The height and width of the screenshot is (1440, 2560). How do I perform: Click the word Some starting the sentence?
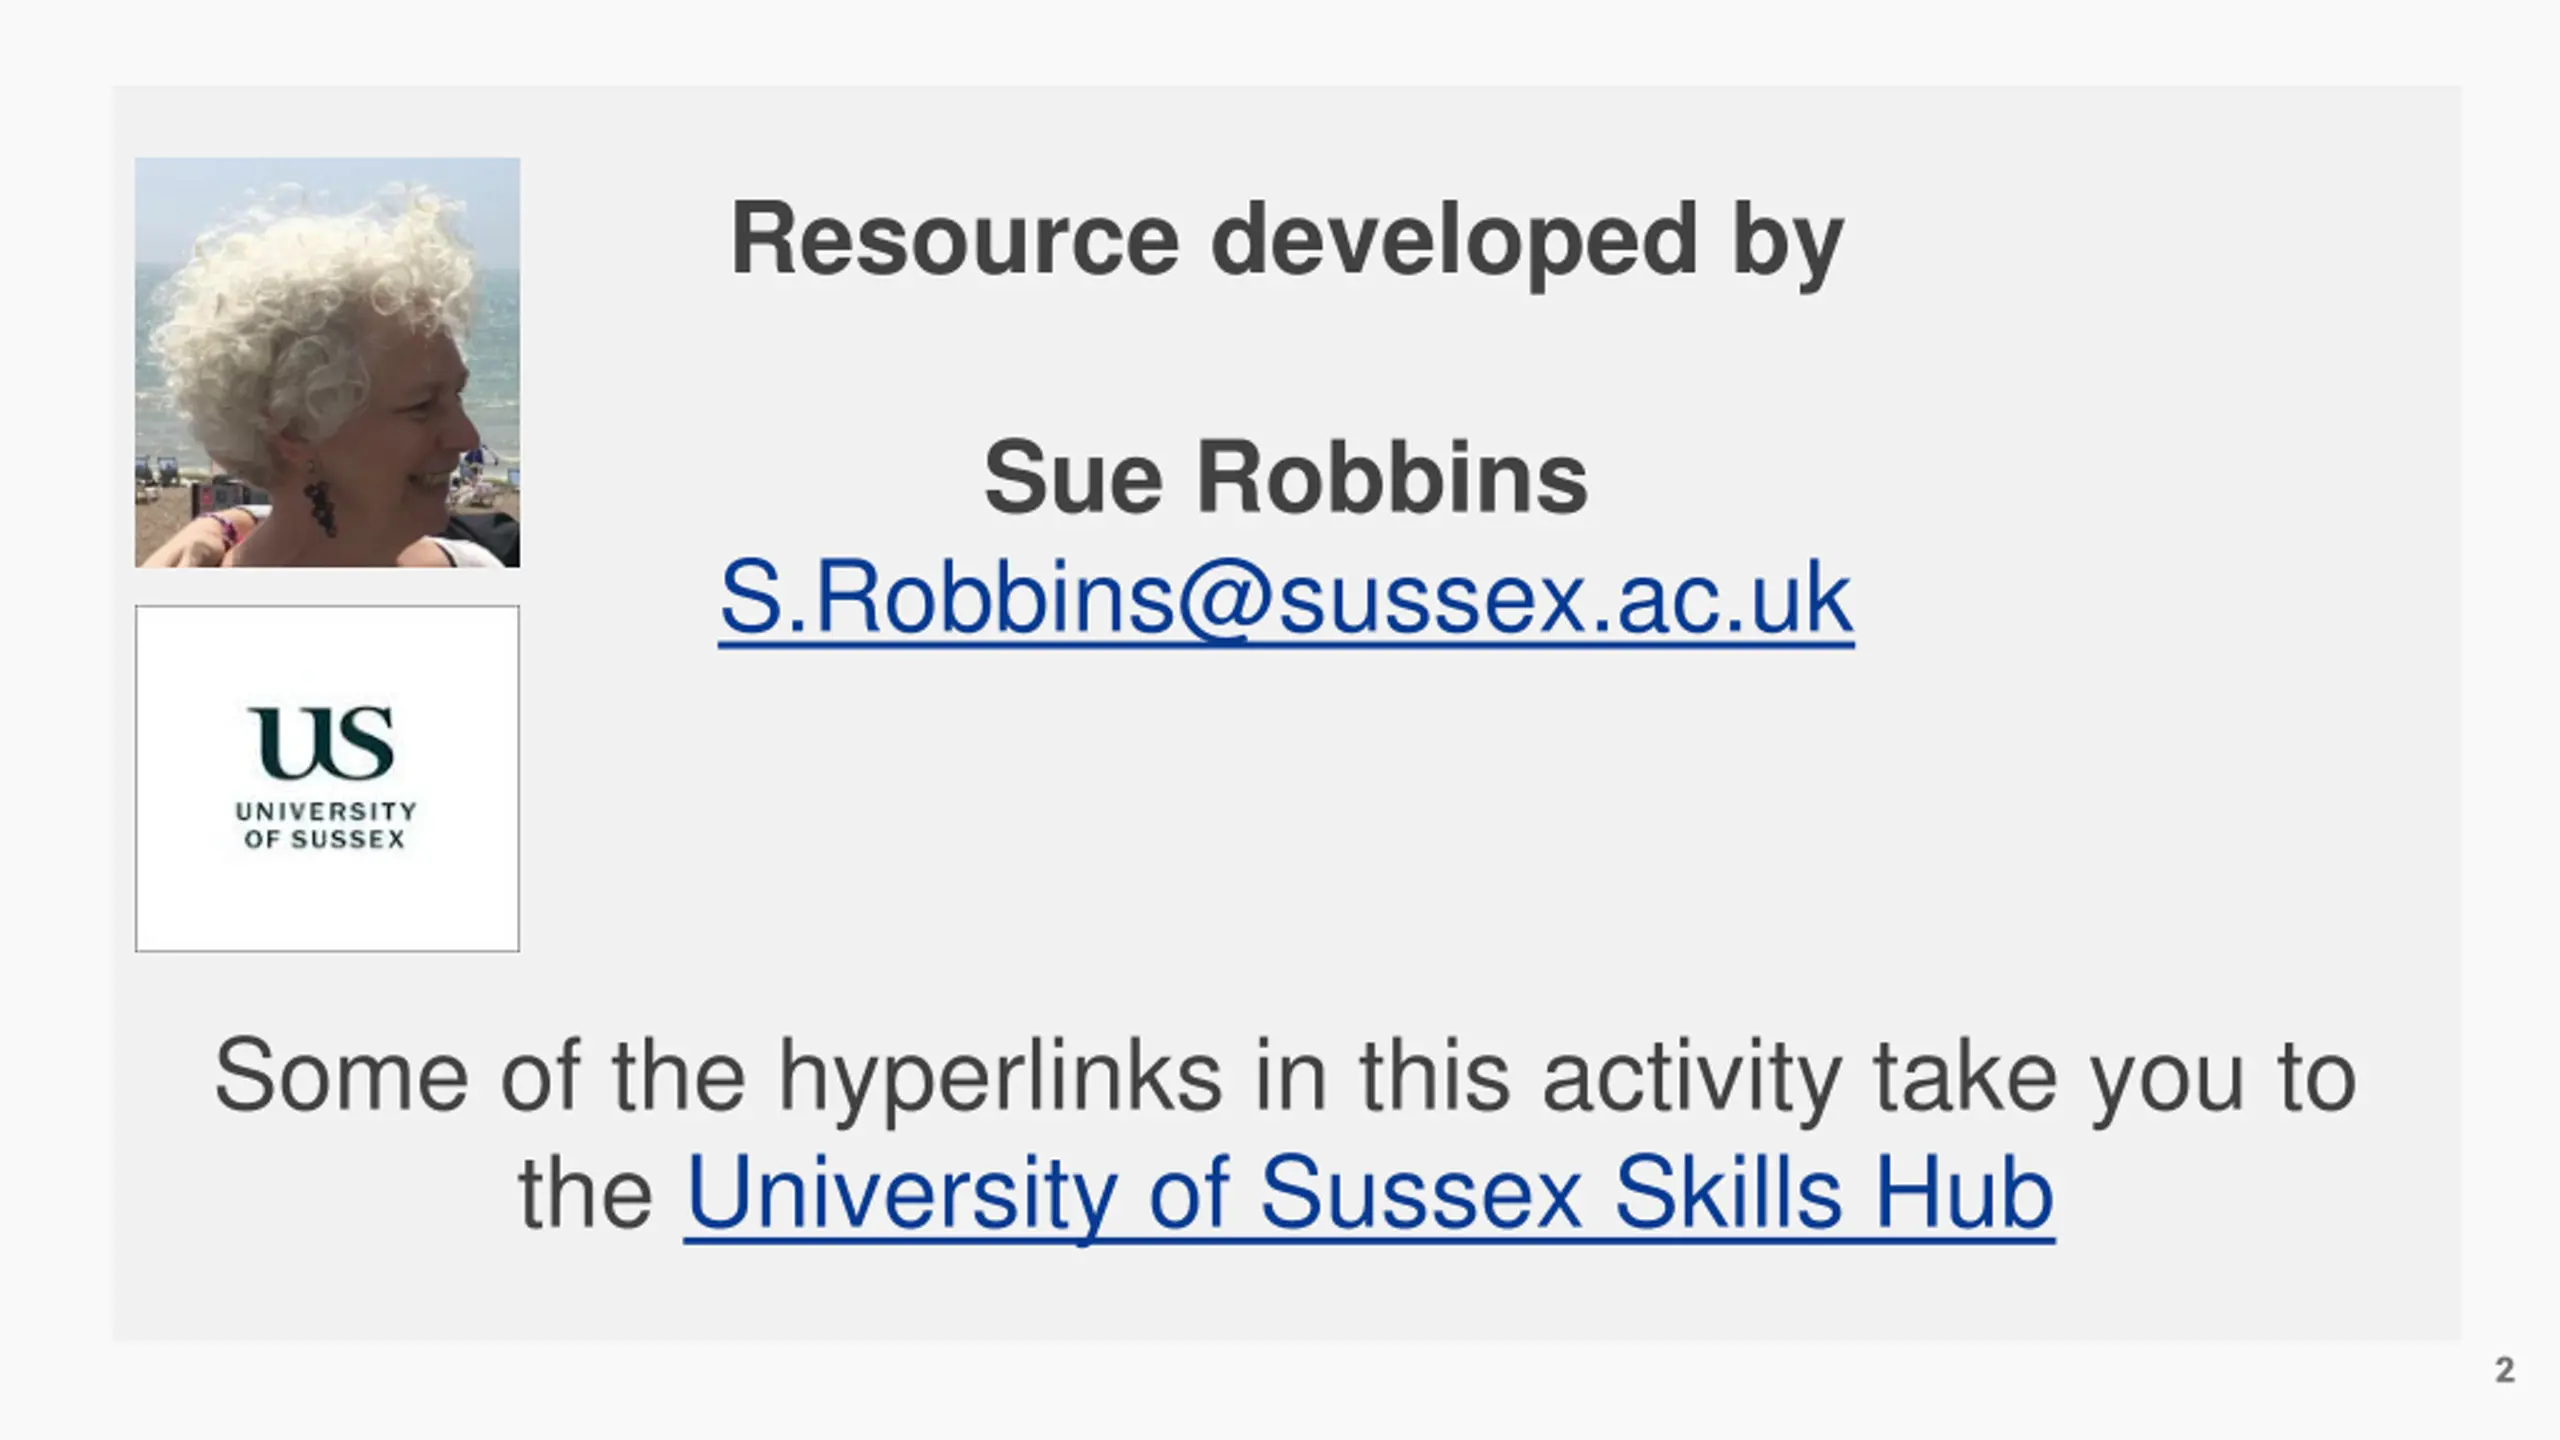click(341, 1077)
